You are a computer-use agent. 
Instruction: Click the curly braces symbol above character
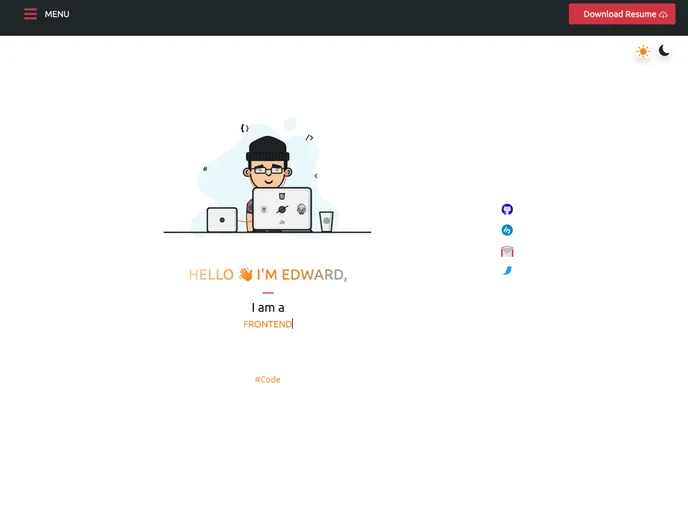tap(244, 128)
